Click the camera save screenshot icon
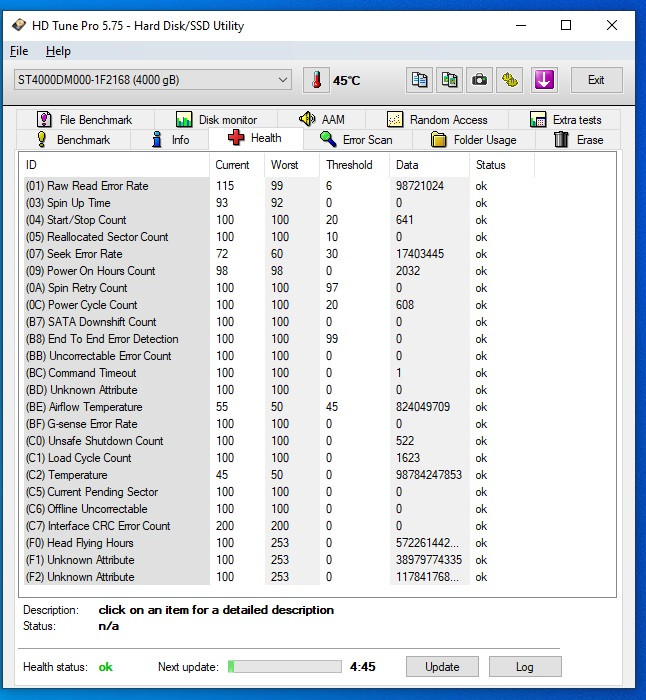 coord(480,80)
